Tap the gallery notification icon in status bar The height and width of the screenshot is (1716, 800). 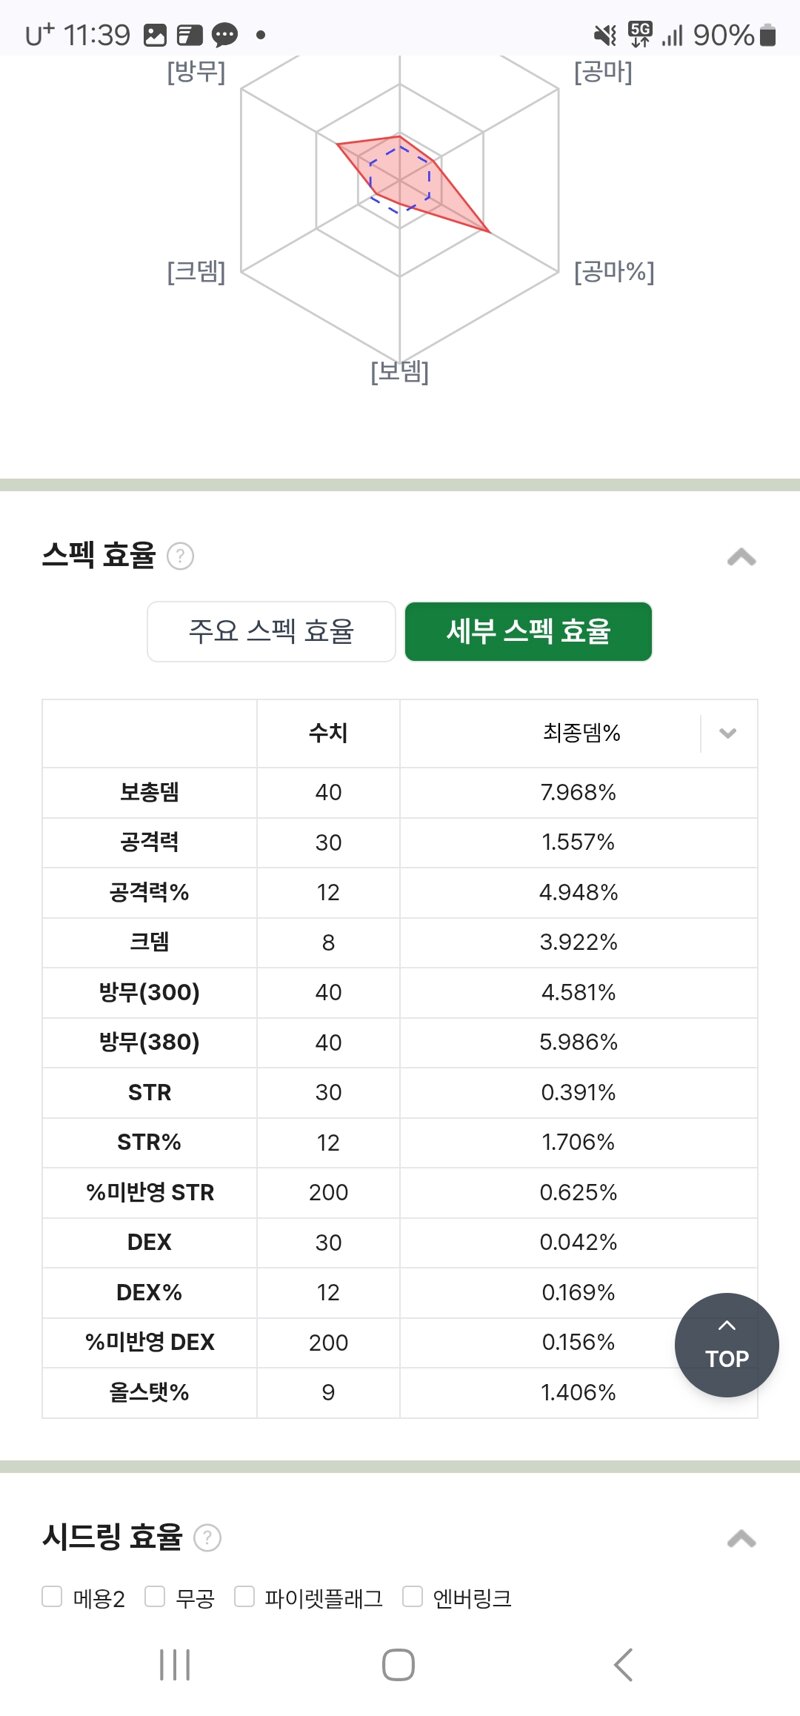(155, 35)
